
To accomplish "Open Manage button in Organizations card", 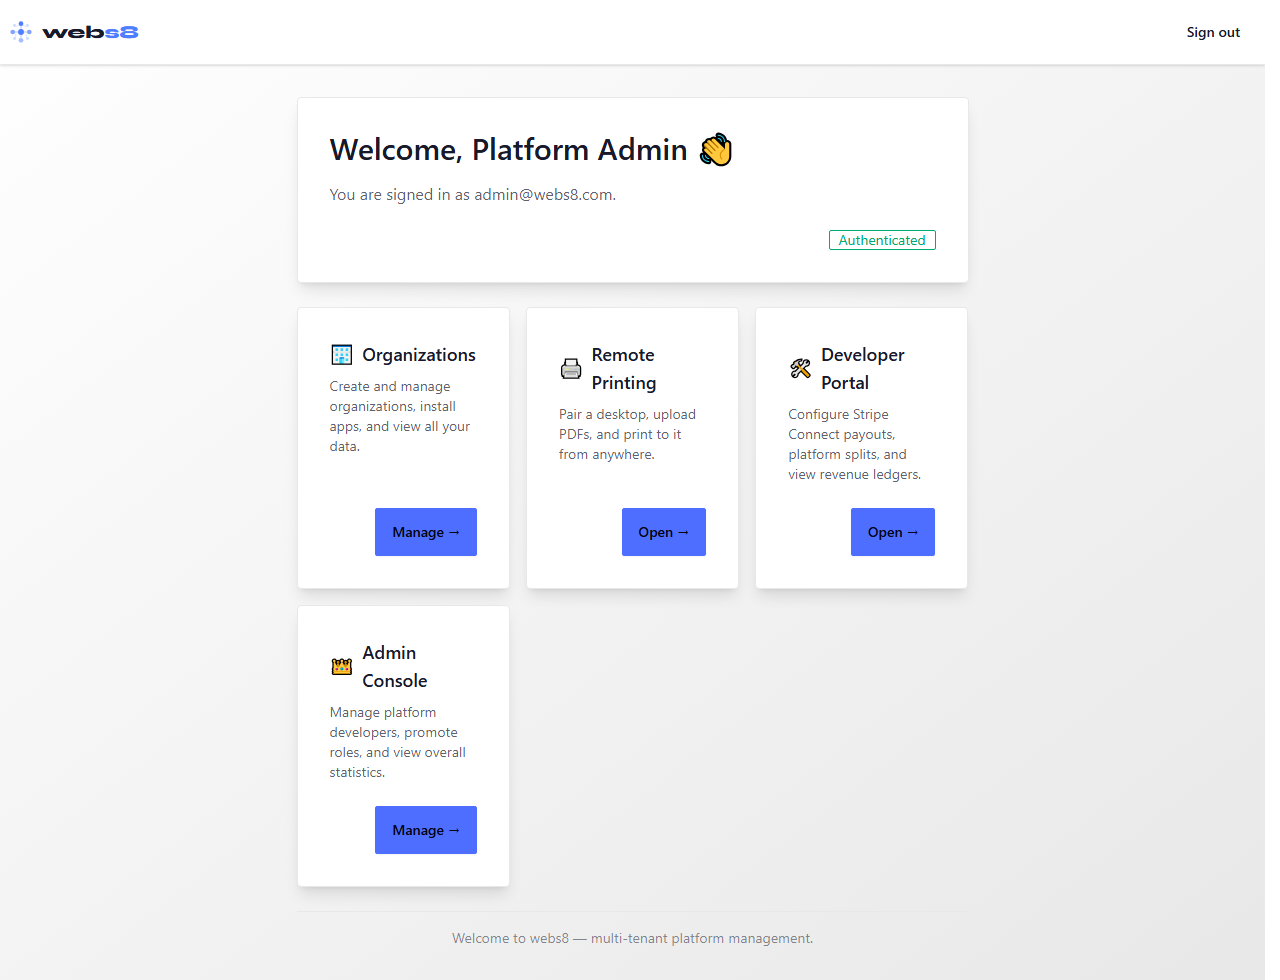I will 426,532.
